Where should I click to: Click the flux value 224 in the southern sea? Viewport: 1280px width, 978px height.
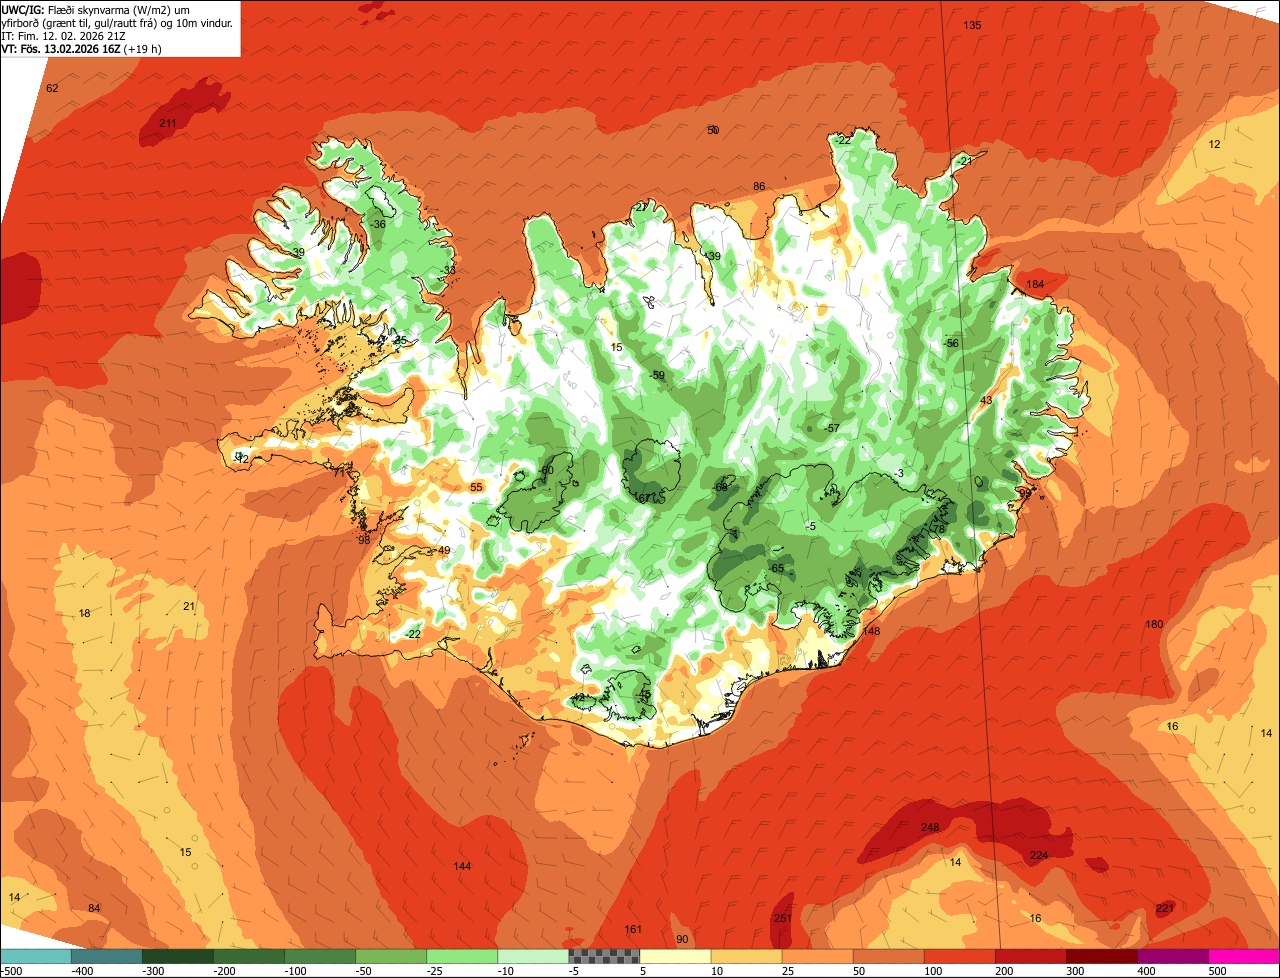click(1039, 855)
